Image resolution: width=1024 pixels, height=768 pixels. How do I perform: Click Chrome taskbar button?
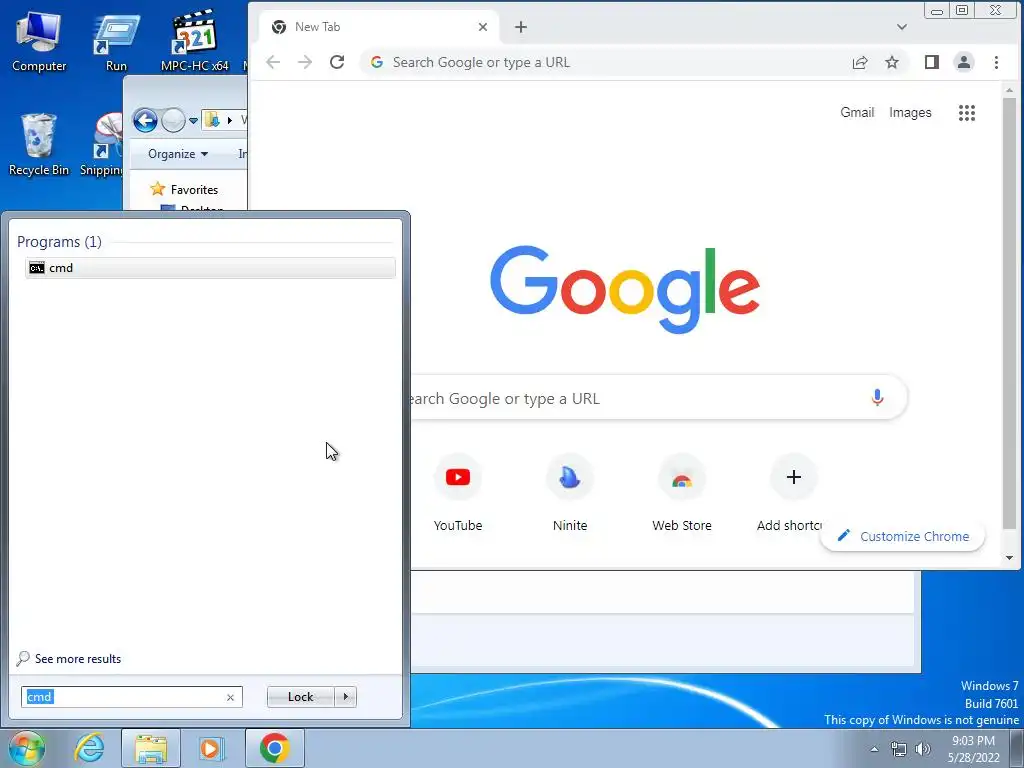275,748
